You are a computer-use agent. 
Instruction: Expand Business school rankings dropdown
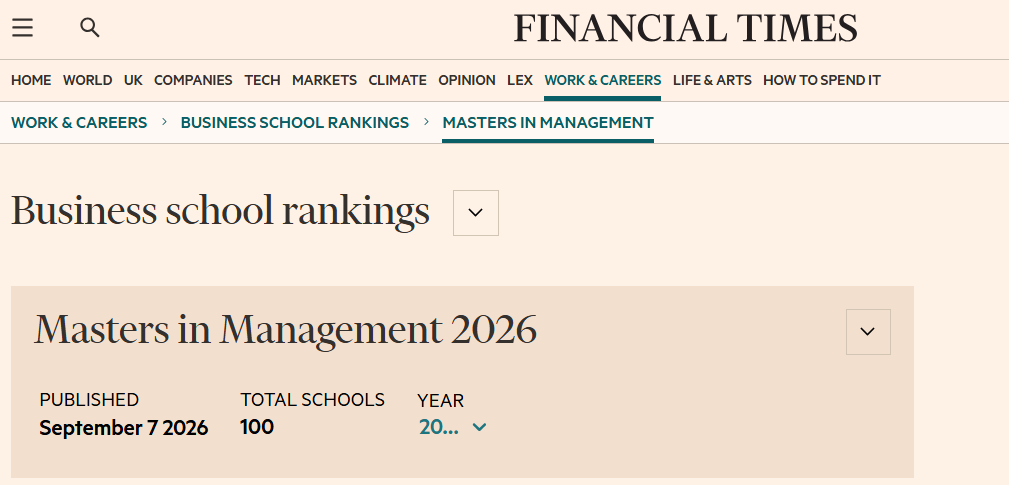point(476,213)
